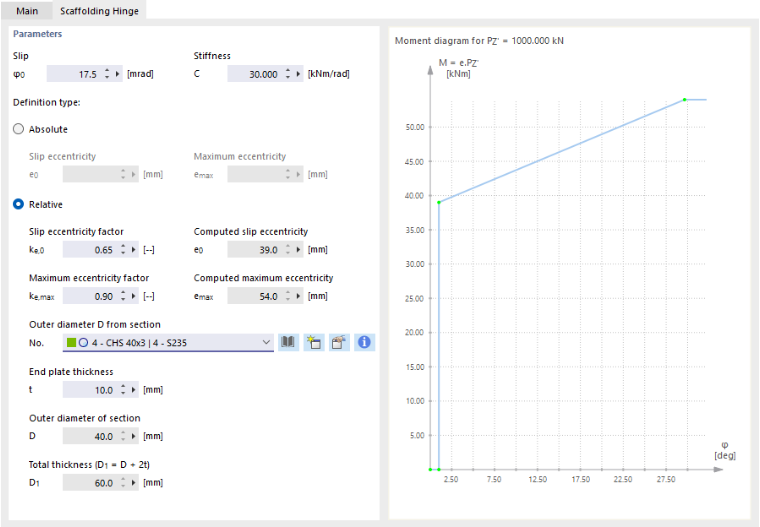Open the section library book icon

288,342
